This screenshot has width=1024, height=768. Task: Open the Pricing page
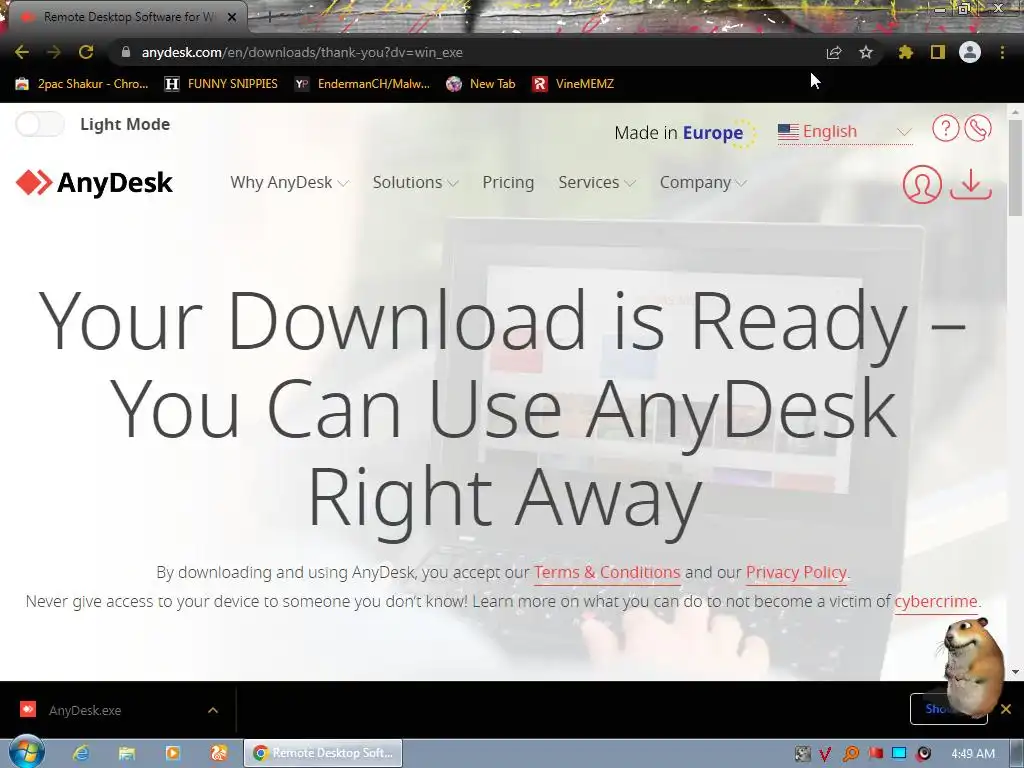click(508, 182)
